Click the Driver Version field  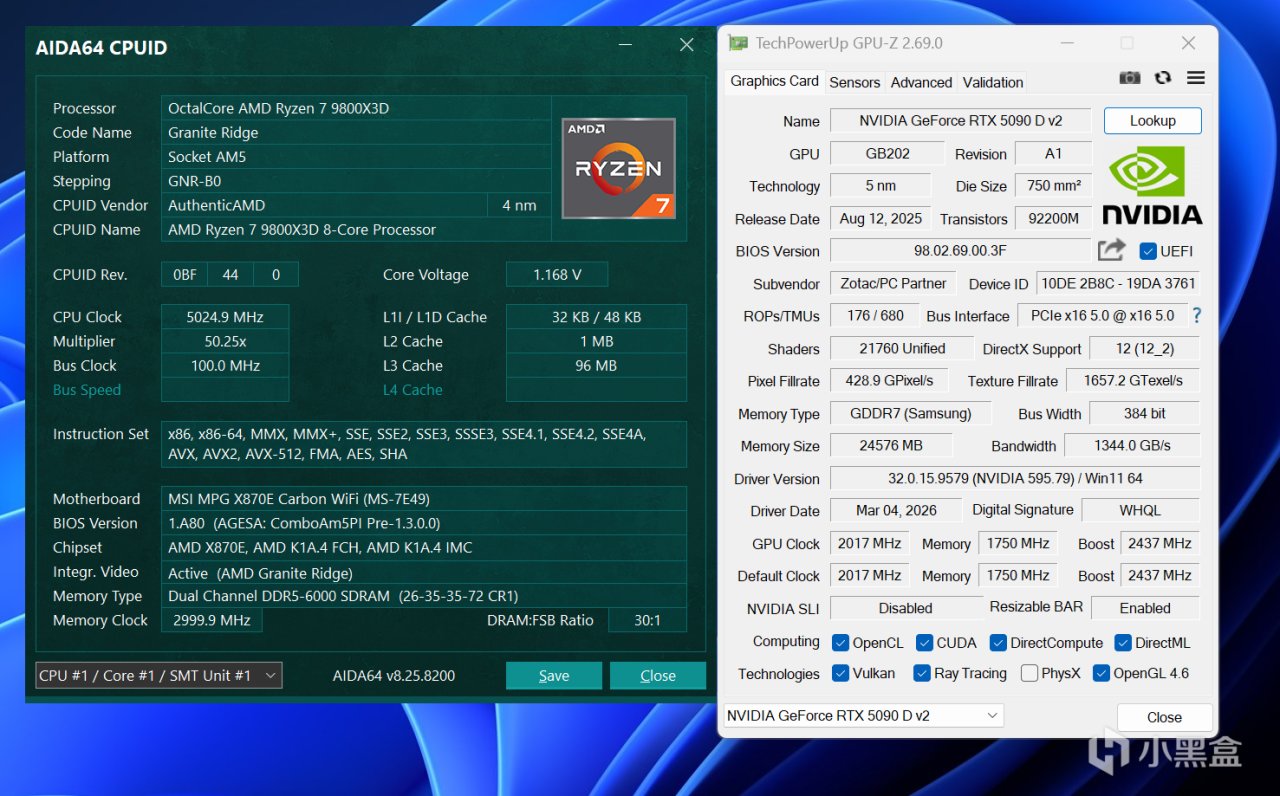1015,478
